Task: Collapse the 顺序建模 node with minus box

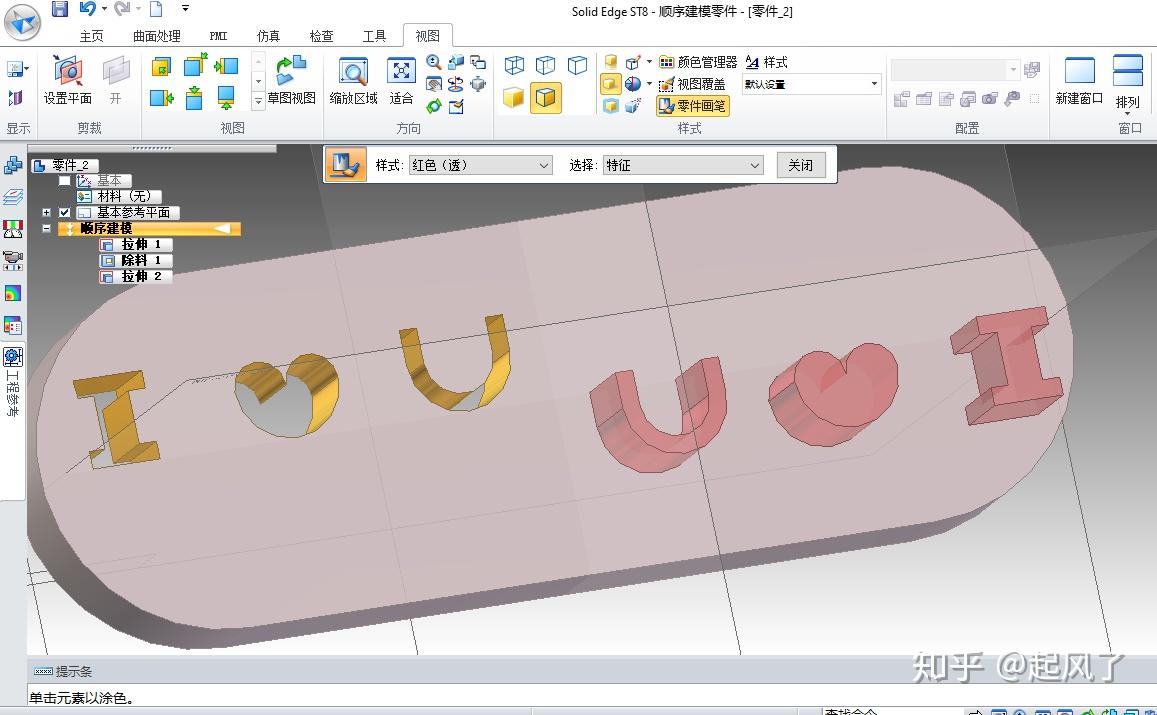Action: [x=46, y=227]
